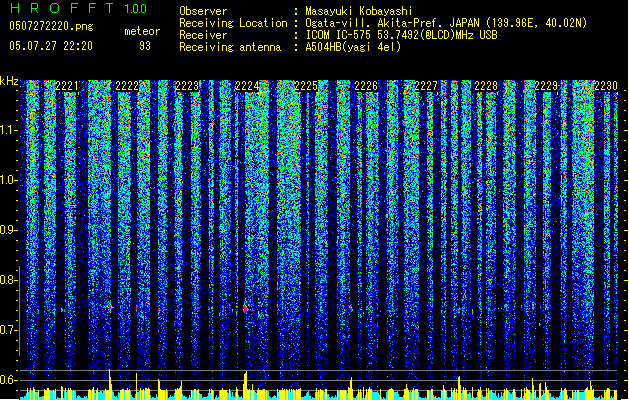Click the Ogata-vill. Akita-Pref. JAPAN location text
This screenshot has height=400, width=629.
[x=446, y=23]
